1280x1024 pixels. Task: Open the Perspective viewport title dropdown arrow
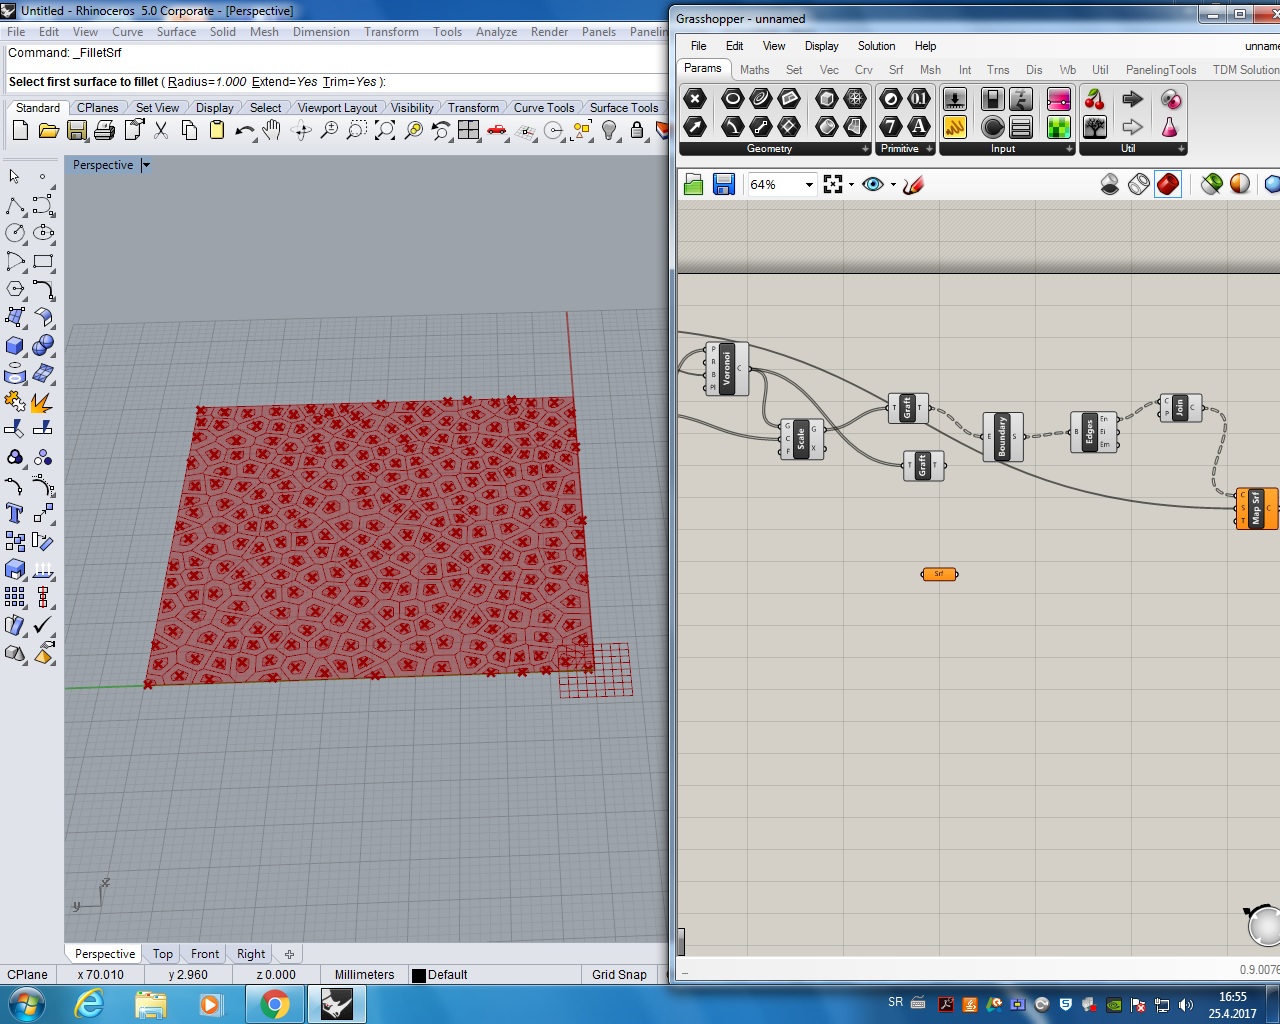point(146,165)
